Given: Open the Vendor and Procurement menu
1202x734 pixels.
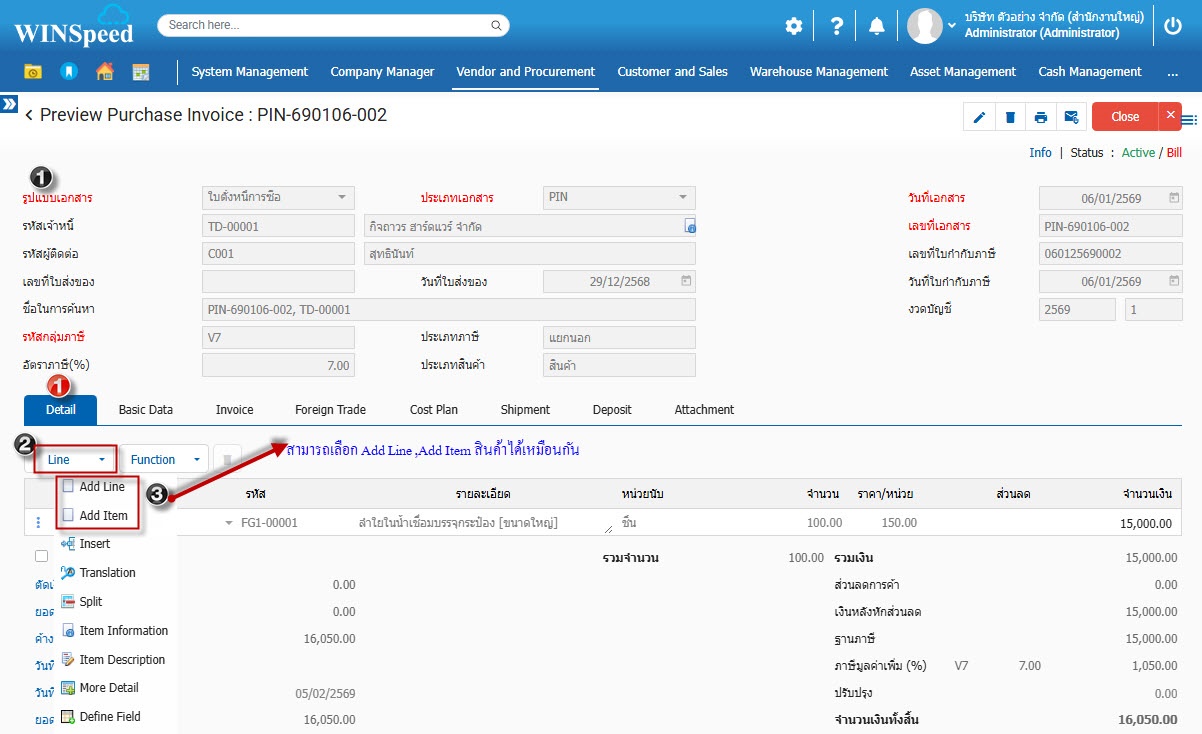Looking at the screenshot, I should 525,72.
